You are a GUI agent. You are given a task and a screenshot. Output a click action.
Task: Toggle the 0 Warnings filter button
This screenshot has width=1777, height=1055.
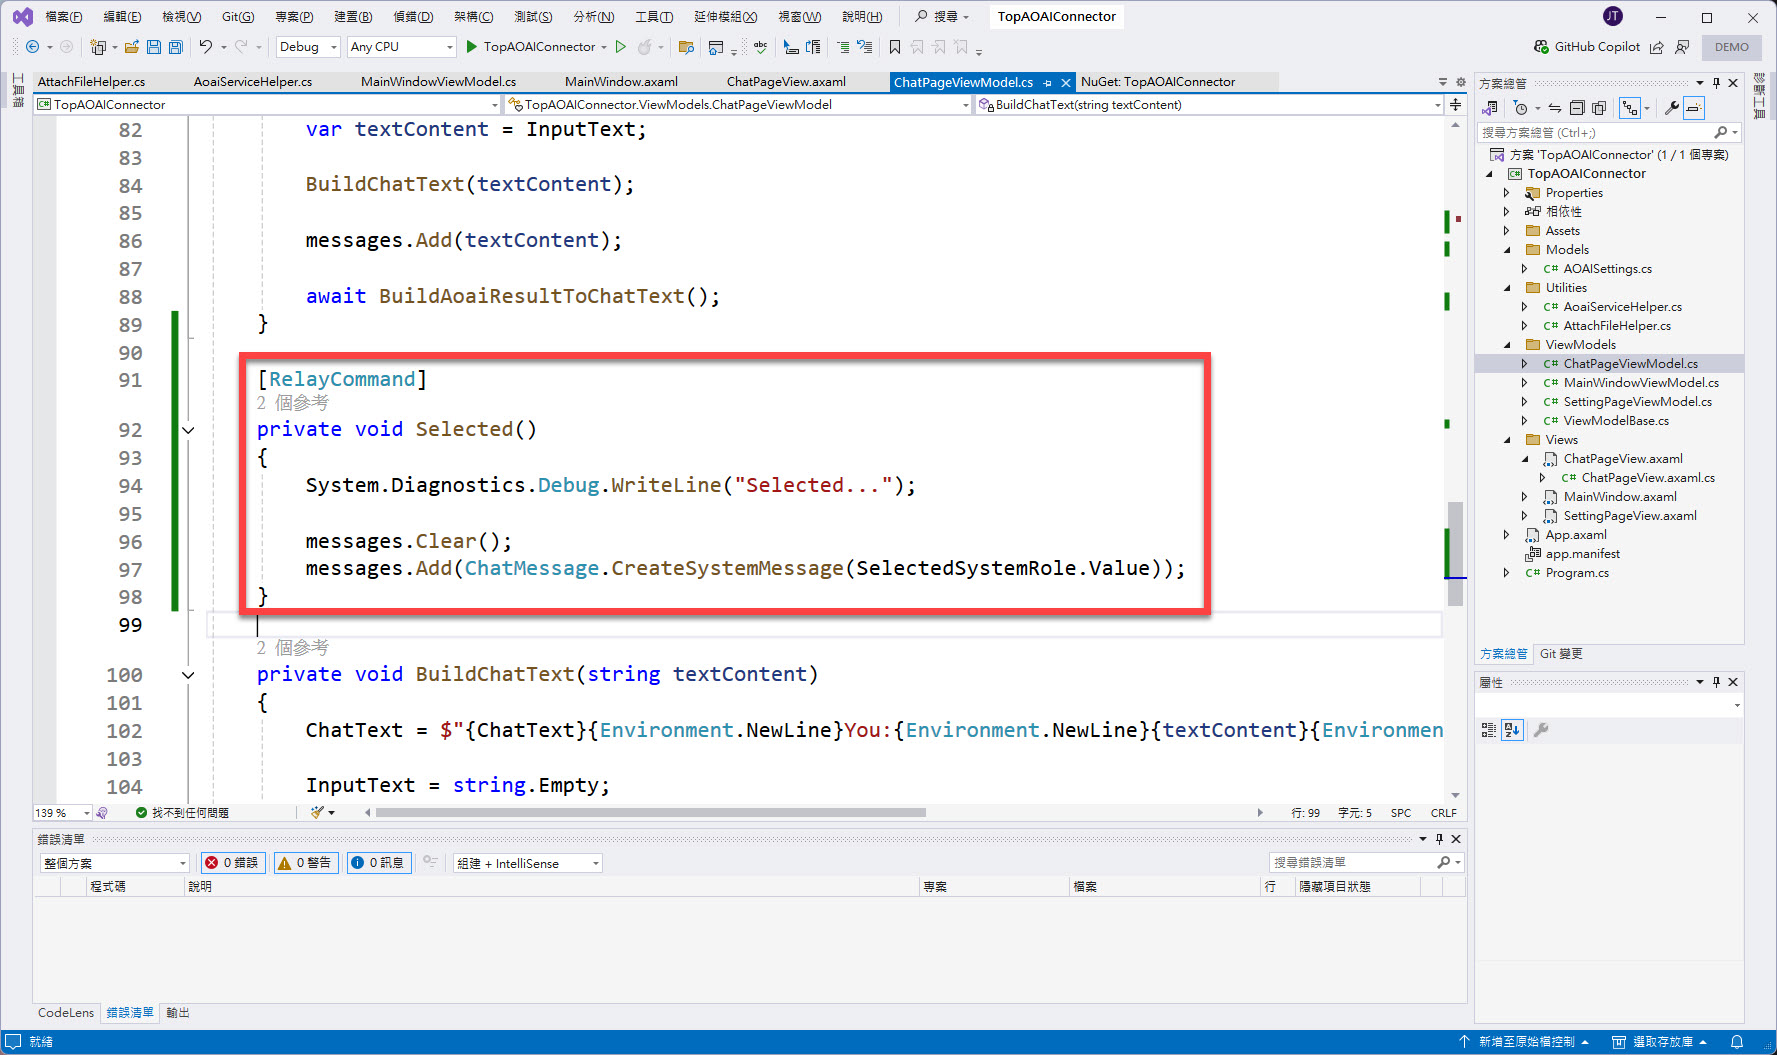click(x=306, y=863)
